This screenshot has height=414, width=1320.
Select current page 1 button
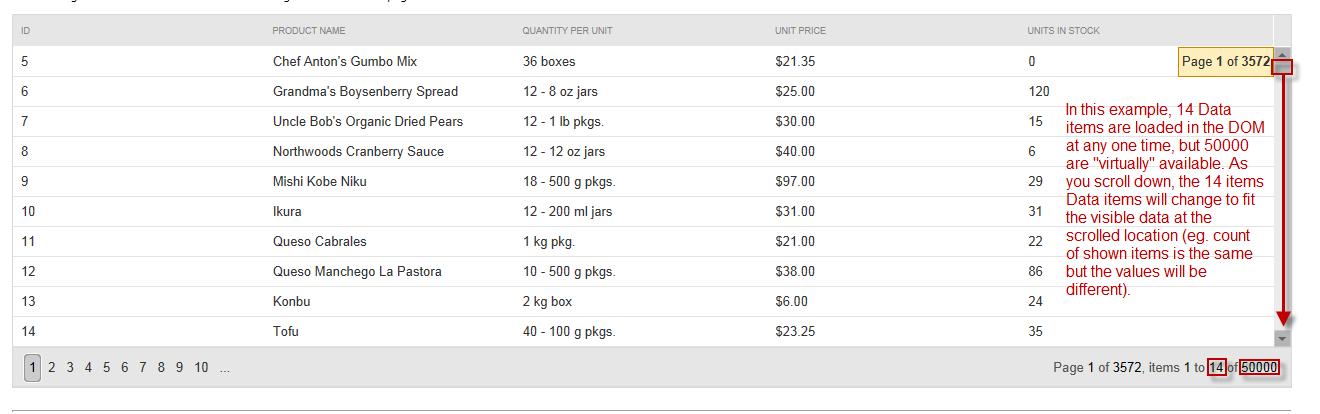pos(33,368)
